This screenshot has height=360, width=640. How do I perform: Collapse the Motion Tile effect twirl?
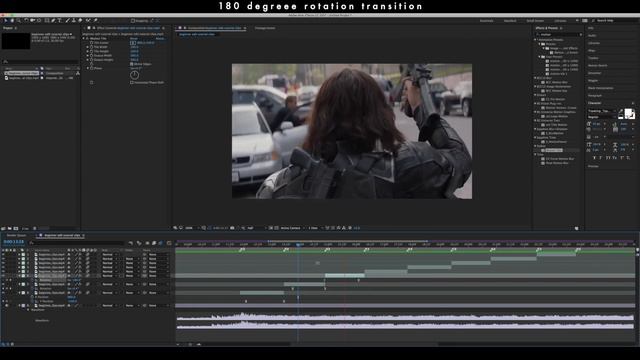pyautogui.click(x=84, y=38)
